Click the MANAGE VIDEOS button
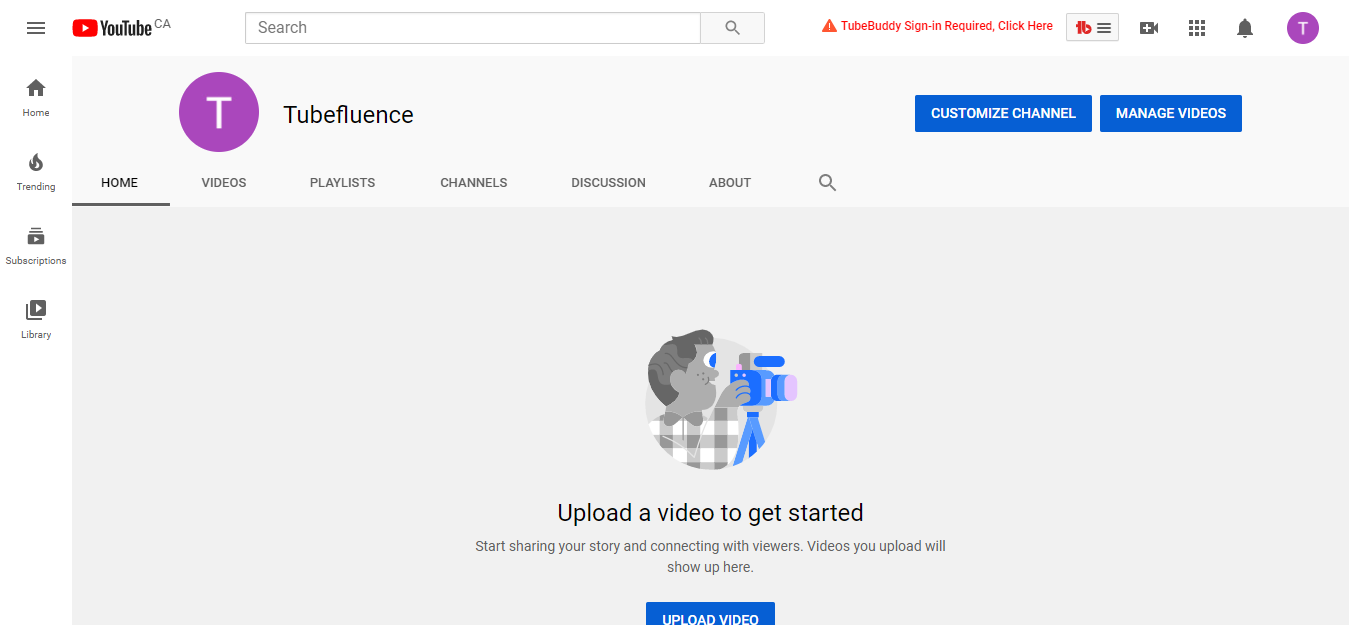 point(1171,114)
